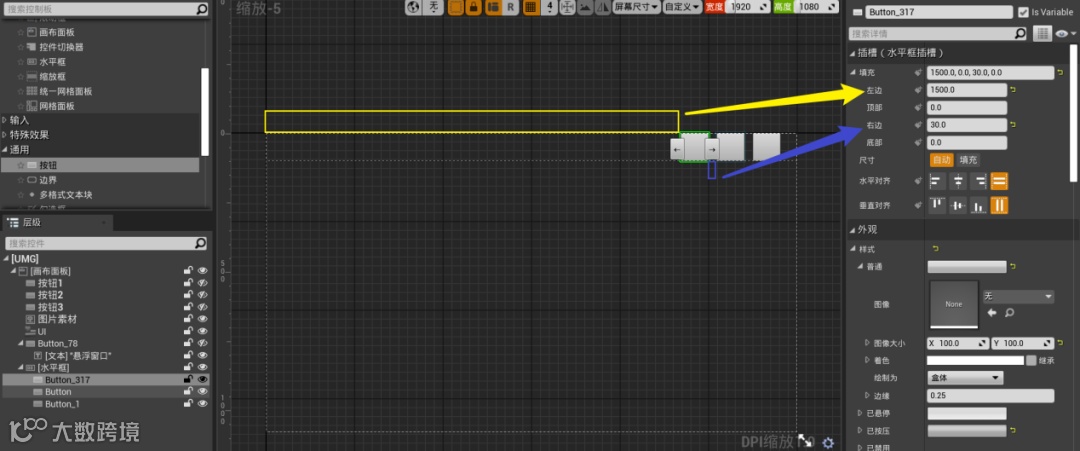Set vertical alignment to center
The width and height of the screenshot is (1080, 451).
click(958, 204)
